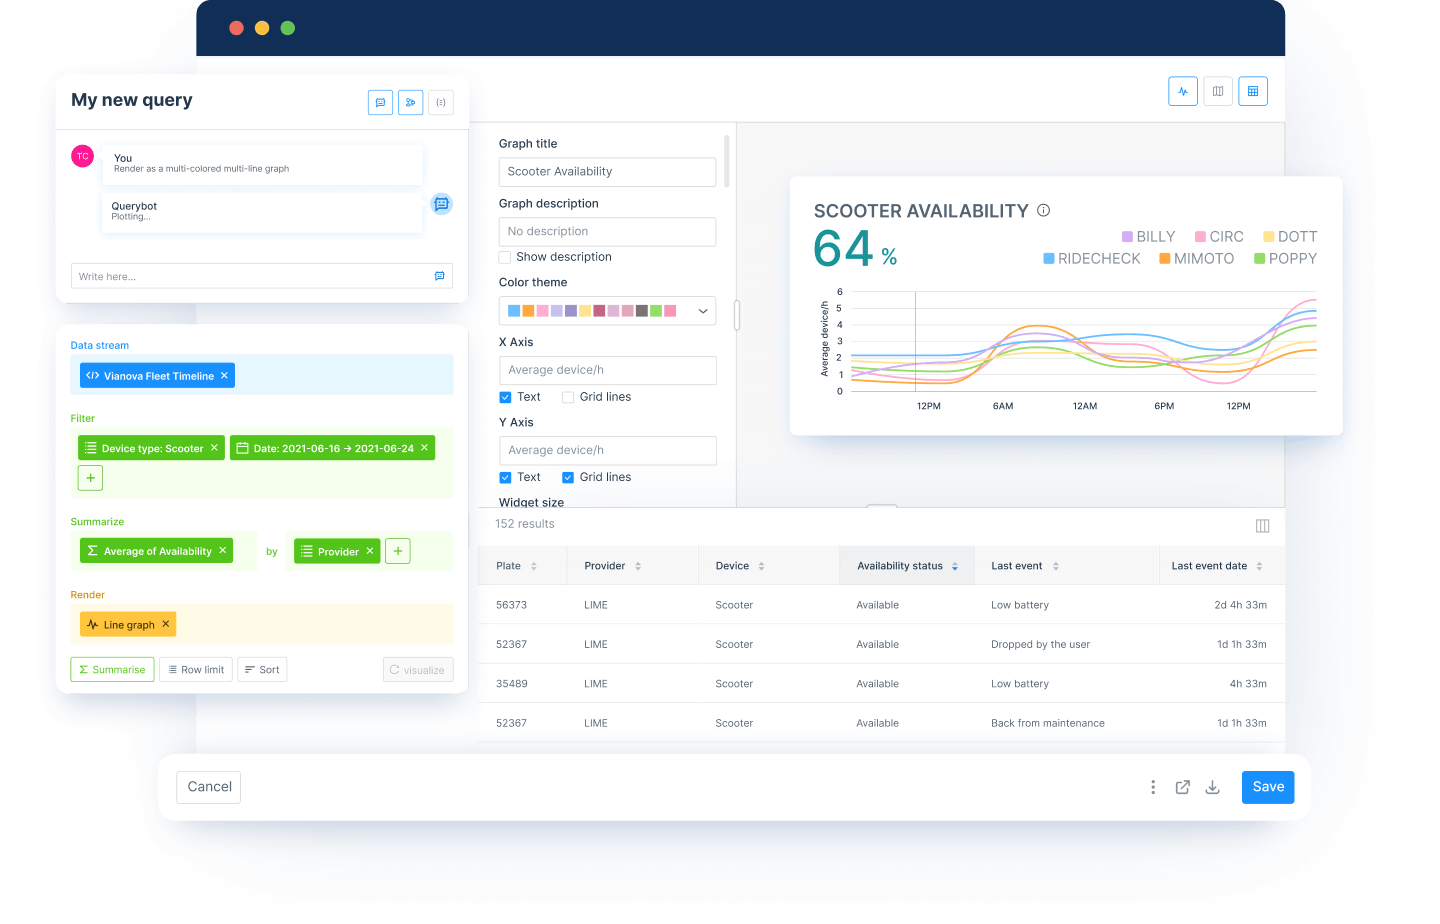
Task: Uncheck the X Axis Text checkbox
Action: (505, 397)
